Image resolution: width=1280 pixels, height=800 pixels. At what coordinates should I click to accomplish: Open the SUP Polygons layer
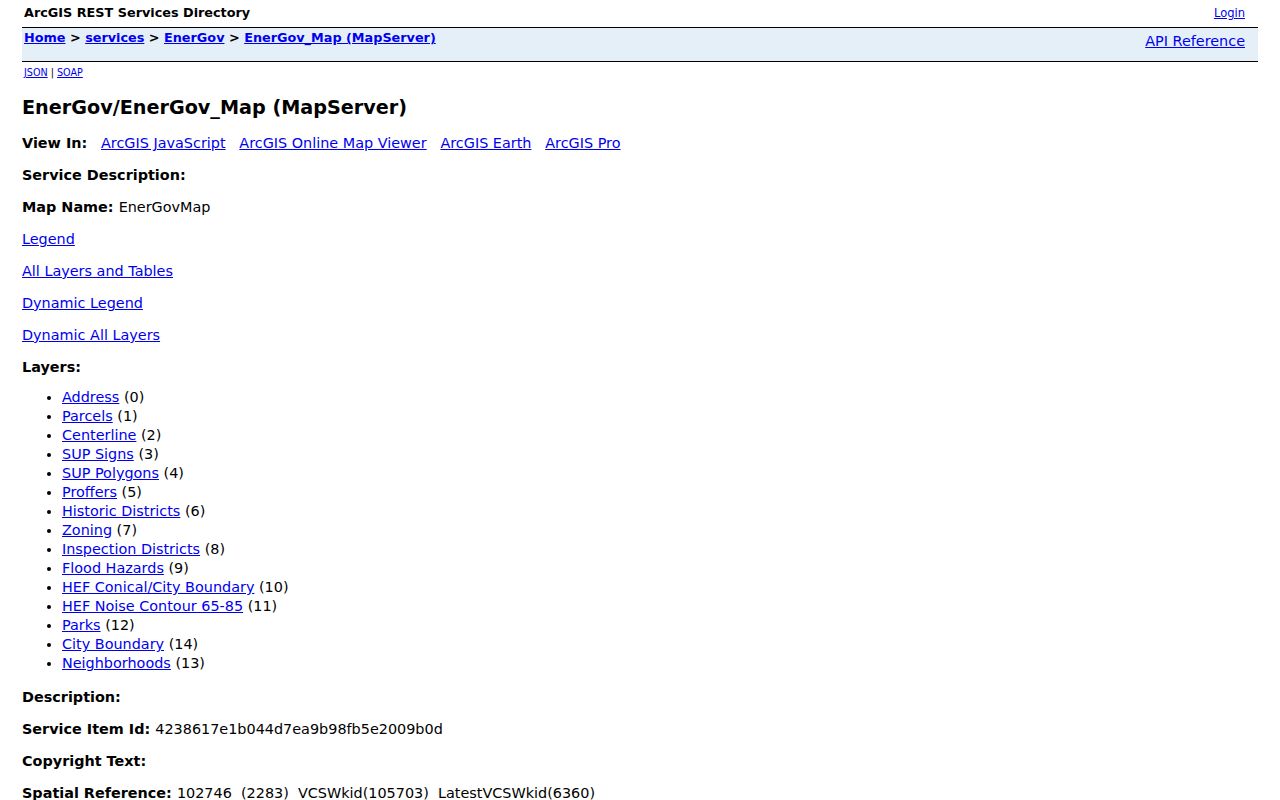click(x=110, y=473)
